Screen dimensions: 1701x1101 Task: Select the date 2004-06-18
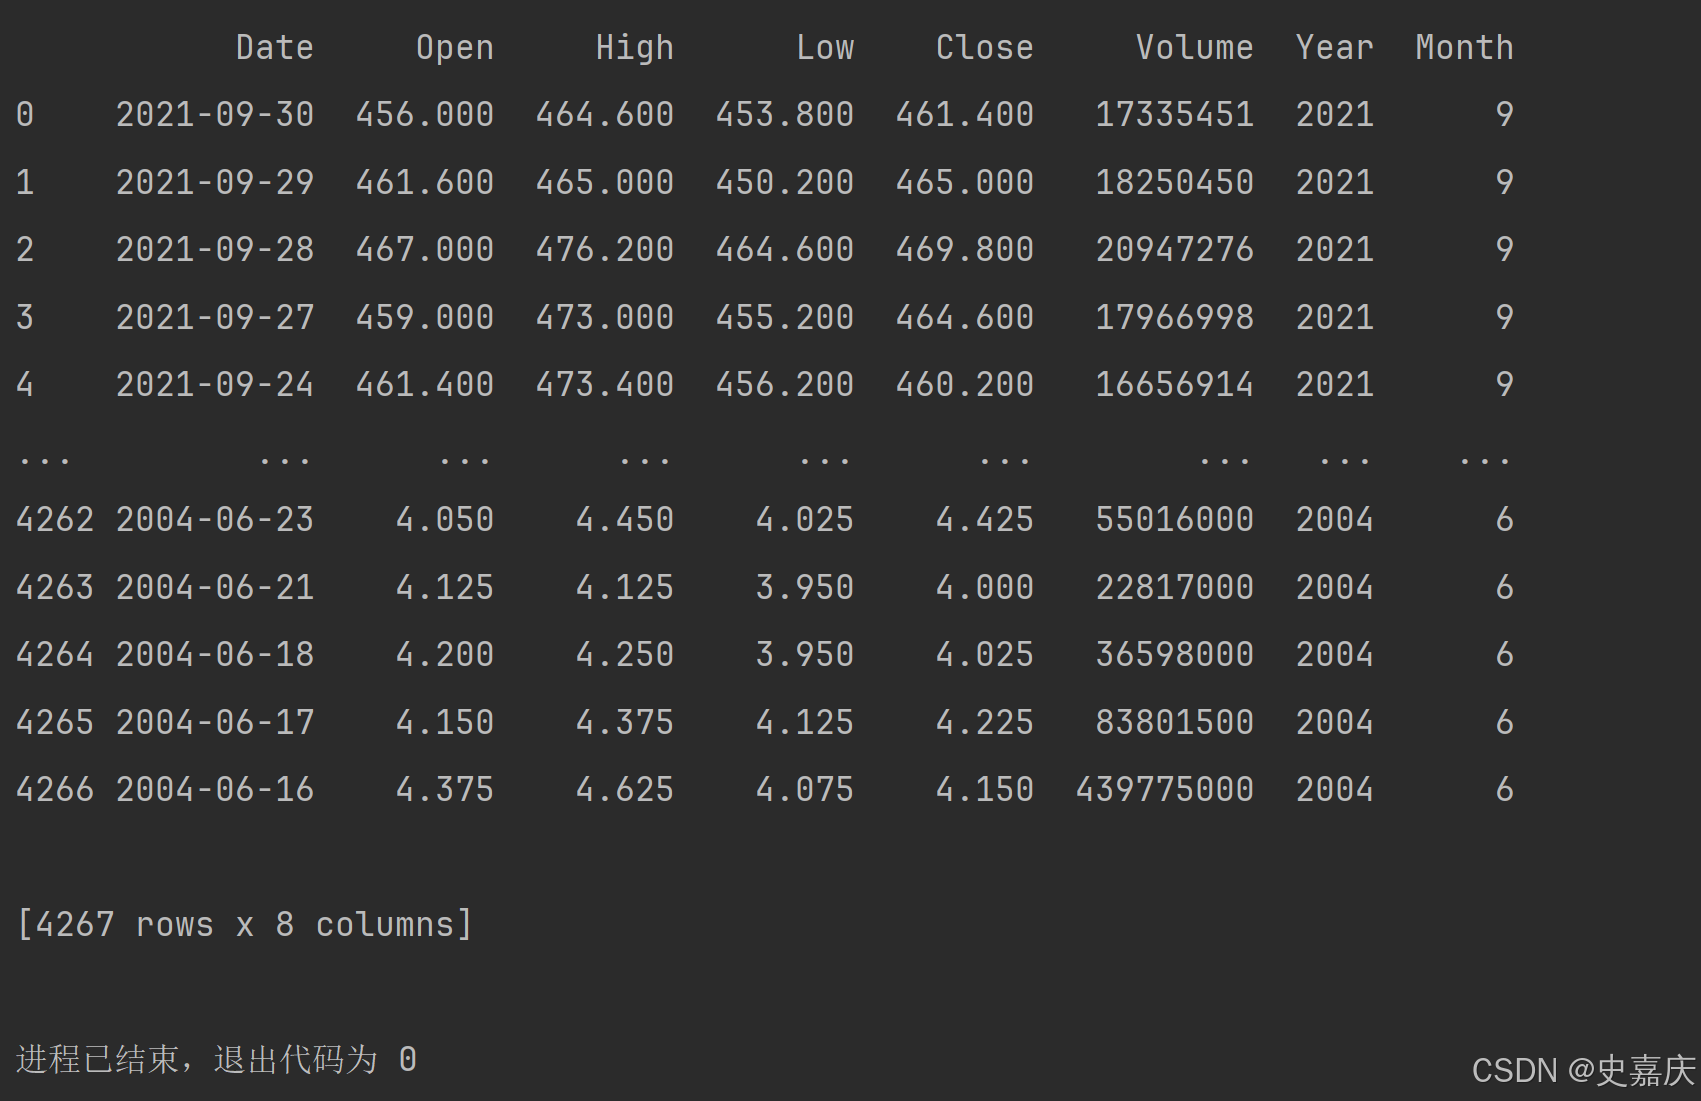point(215,654)
